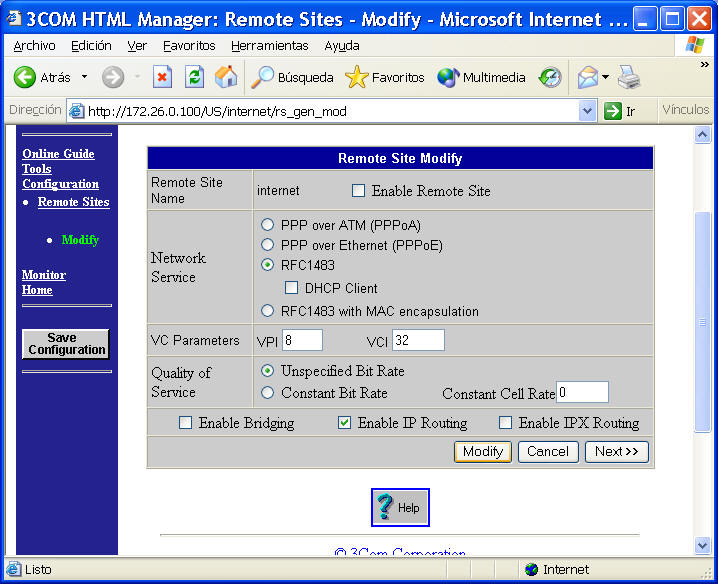This screenshot has height=584, width=718.
Task: Select PPP over Ethernet (PPPoE) option
Action: point(267,245)
